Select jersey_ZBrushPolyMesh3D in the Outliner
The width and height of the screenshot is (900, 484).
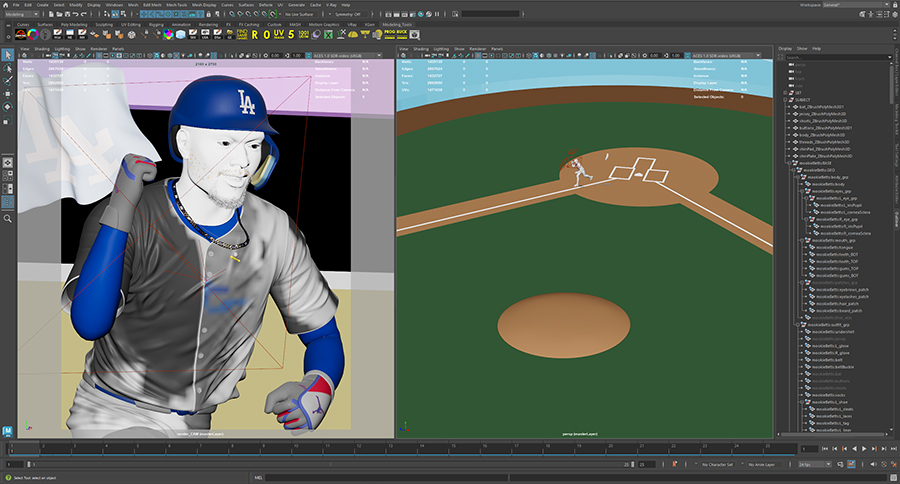(x=822, y=114)
